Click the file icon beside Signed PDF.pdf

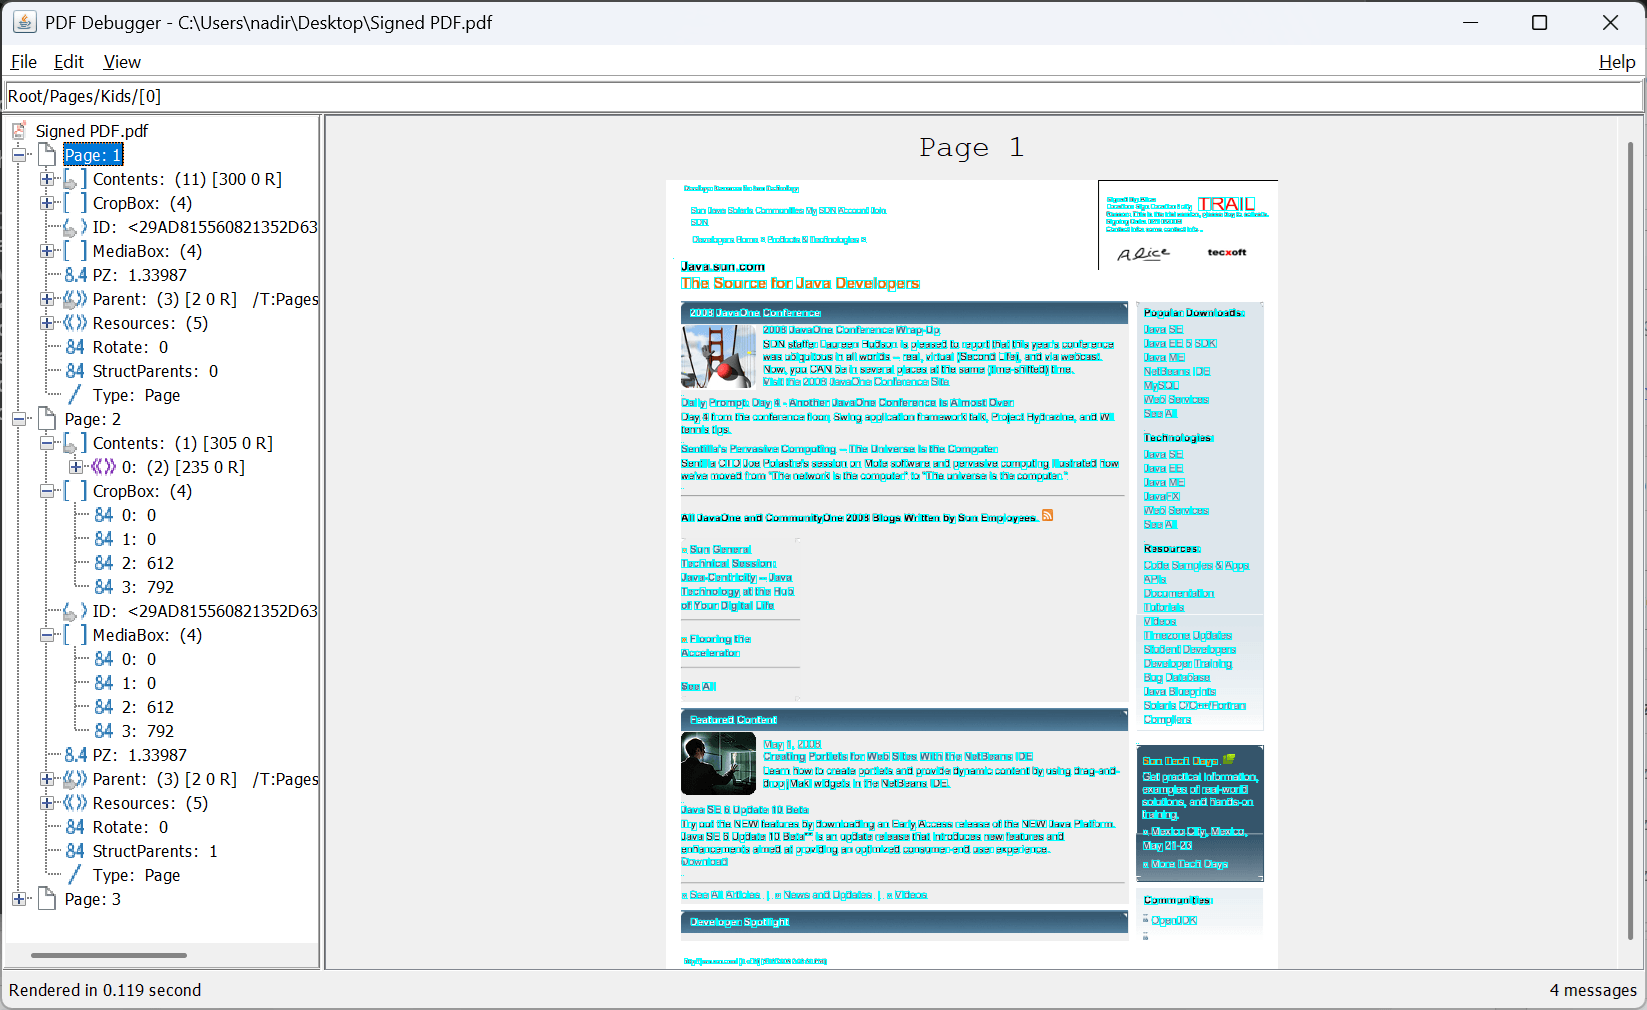(x=19, y=130)
